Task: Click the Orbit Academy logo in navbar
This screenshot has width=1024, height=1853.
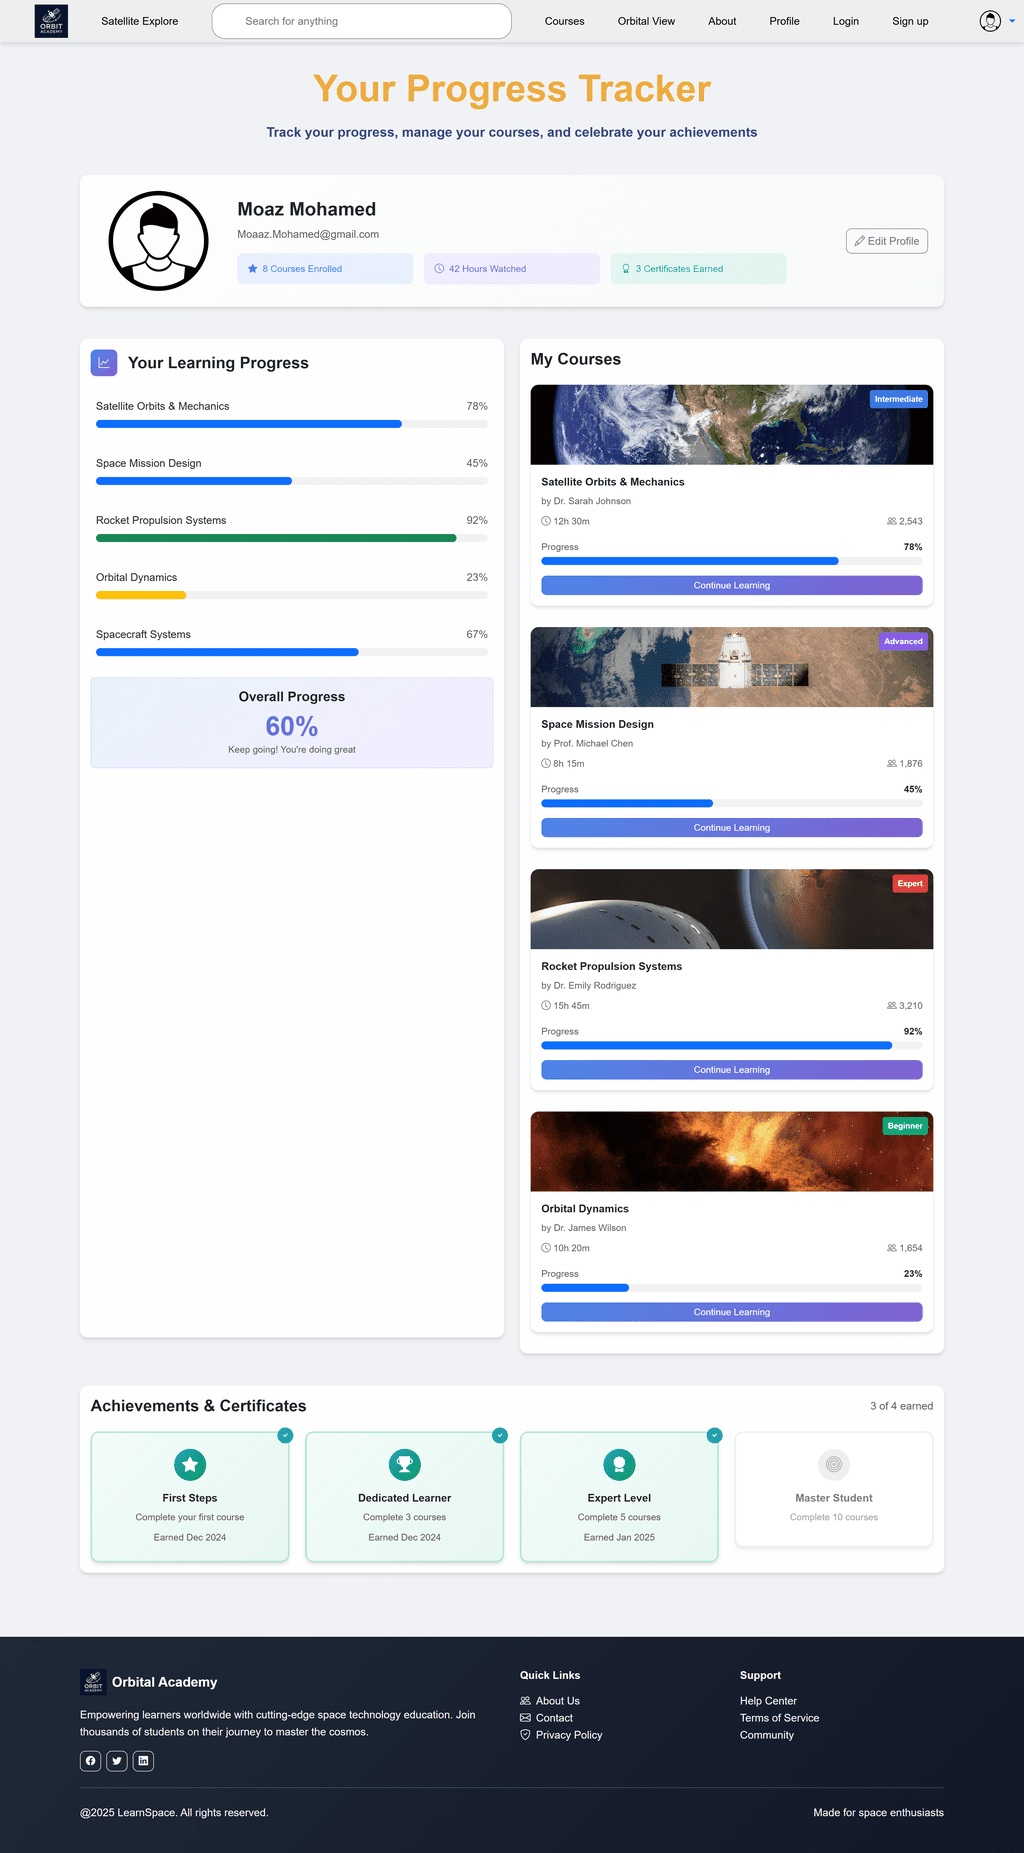Action: pyautogui.click(x=51, y=21)
